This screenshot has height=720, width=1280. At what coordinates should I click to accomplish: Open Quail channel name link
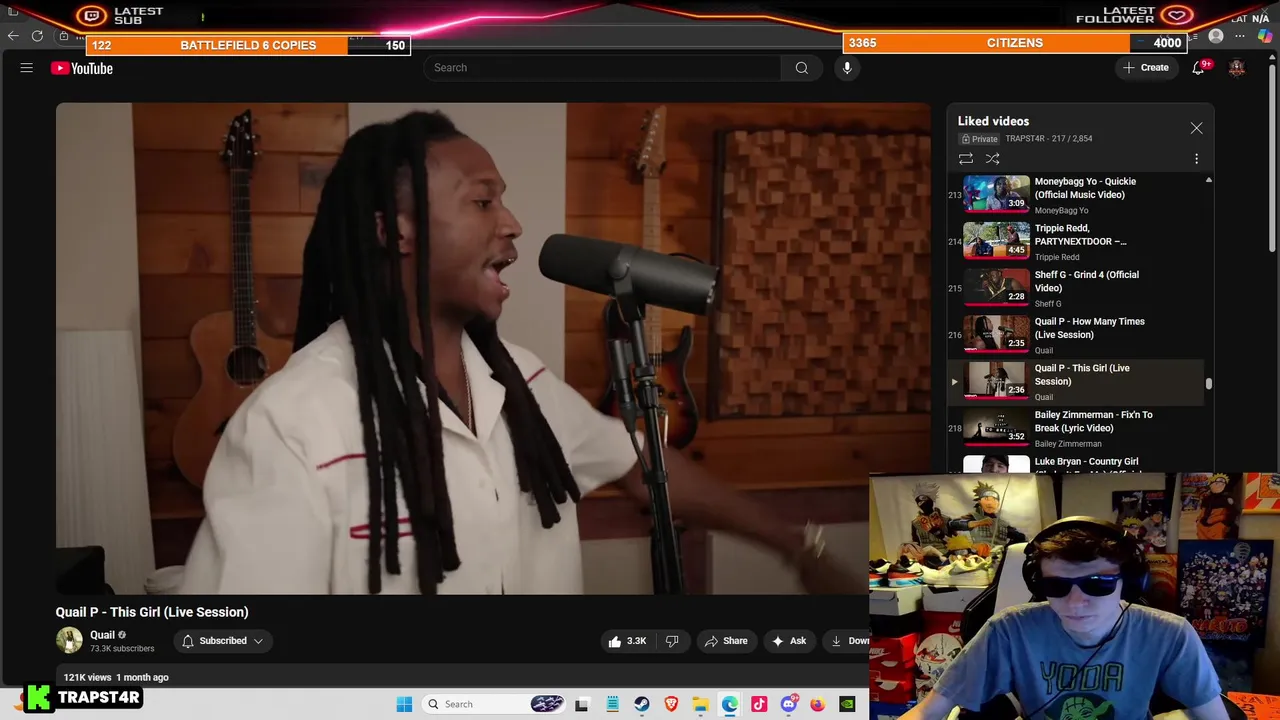pos(102,635)
